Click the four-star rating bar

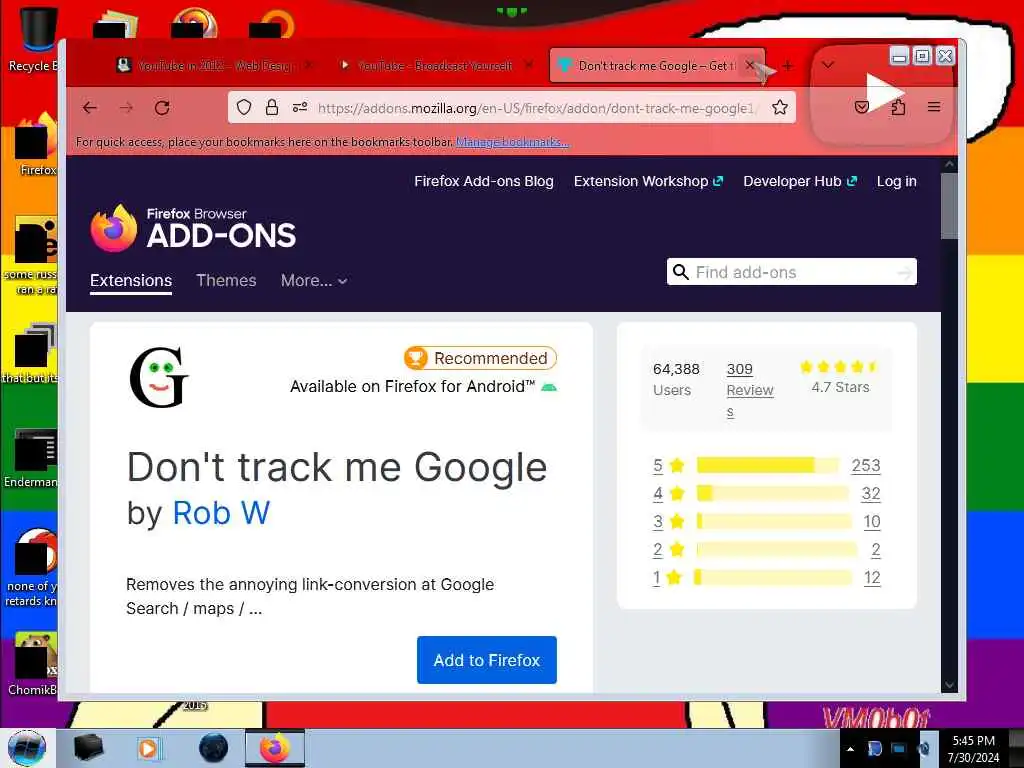[773, 493]
